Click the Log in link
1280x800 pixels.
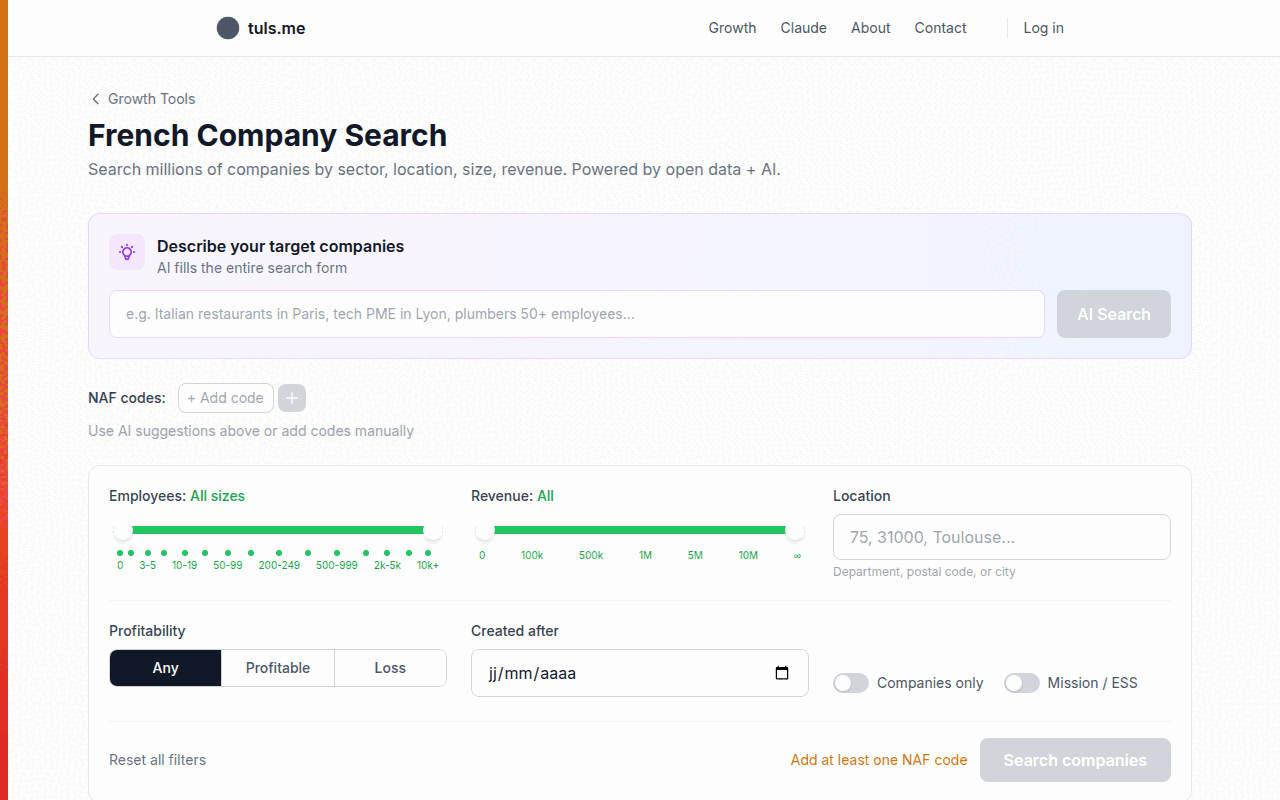[x=1043, y=28]
